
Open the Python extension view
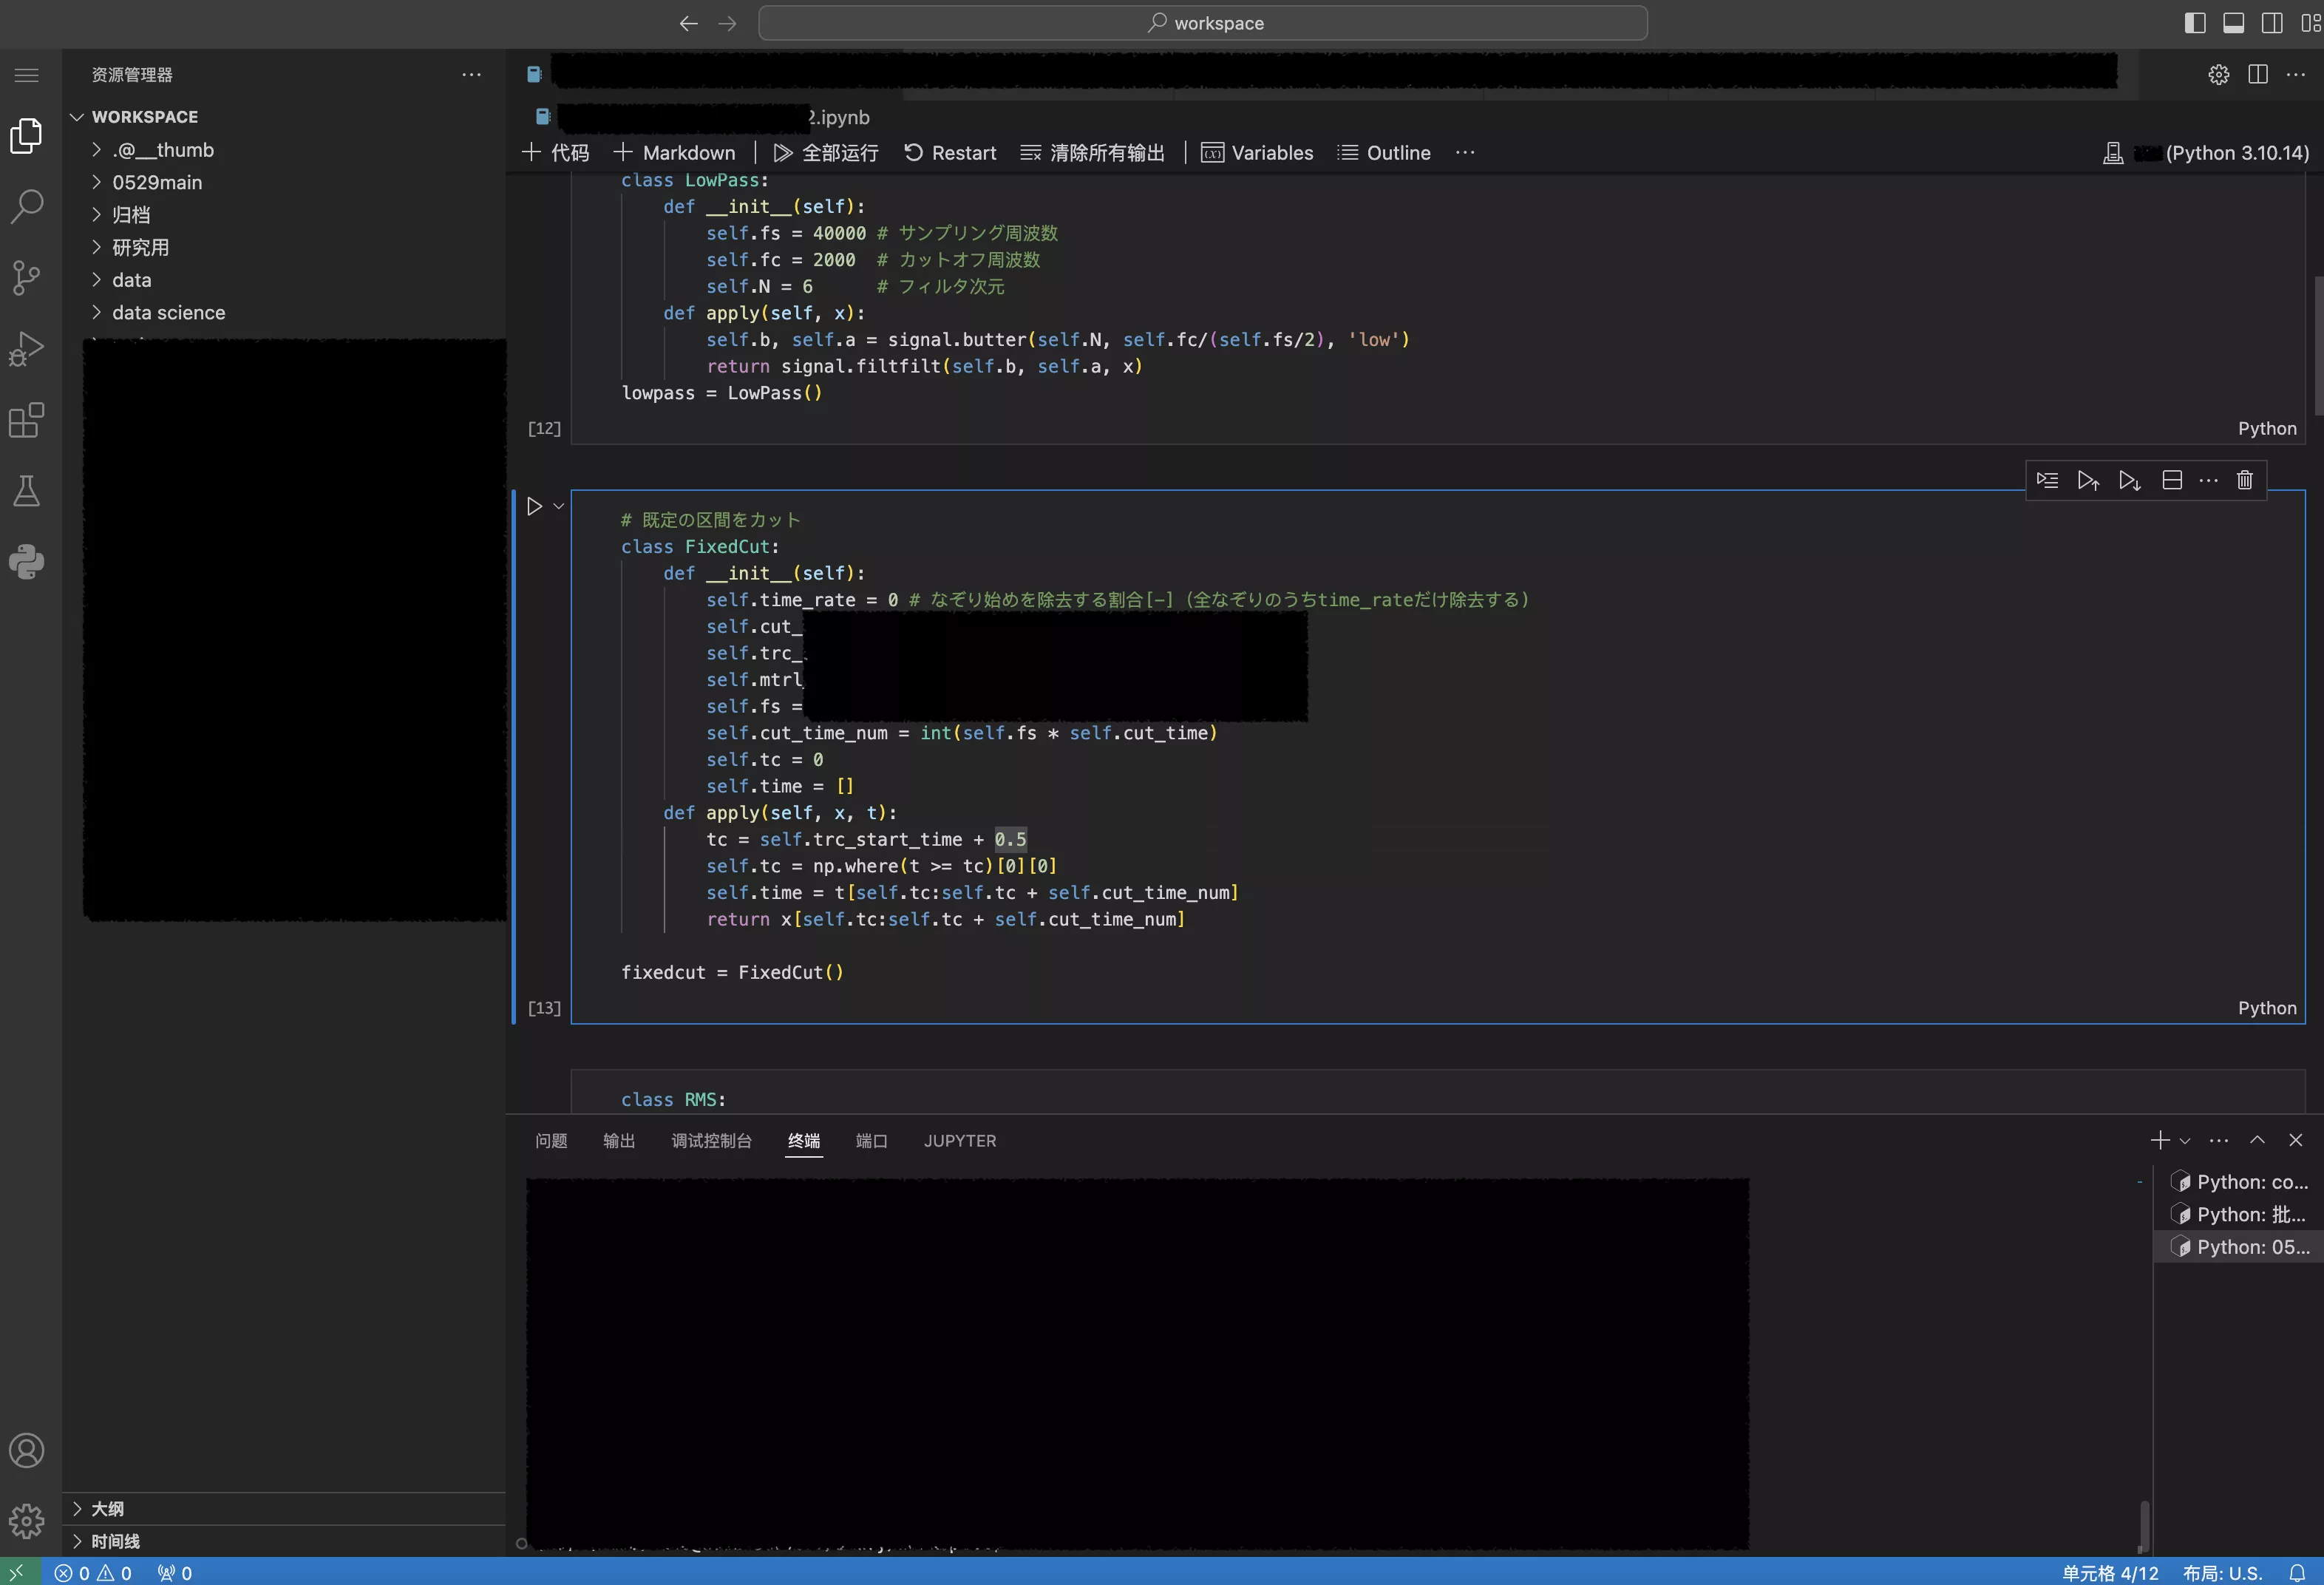27,562
